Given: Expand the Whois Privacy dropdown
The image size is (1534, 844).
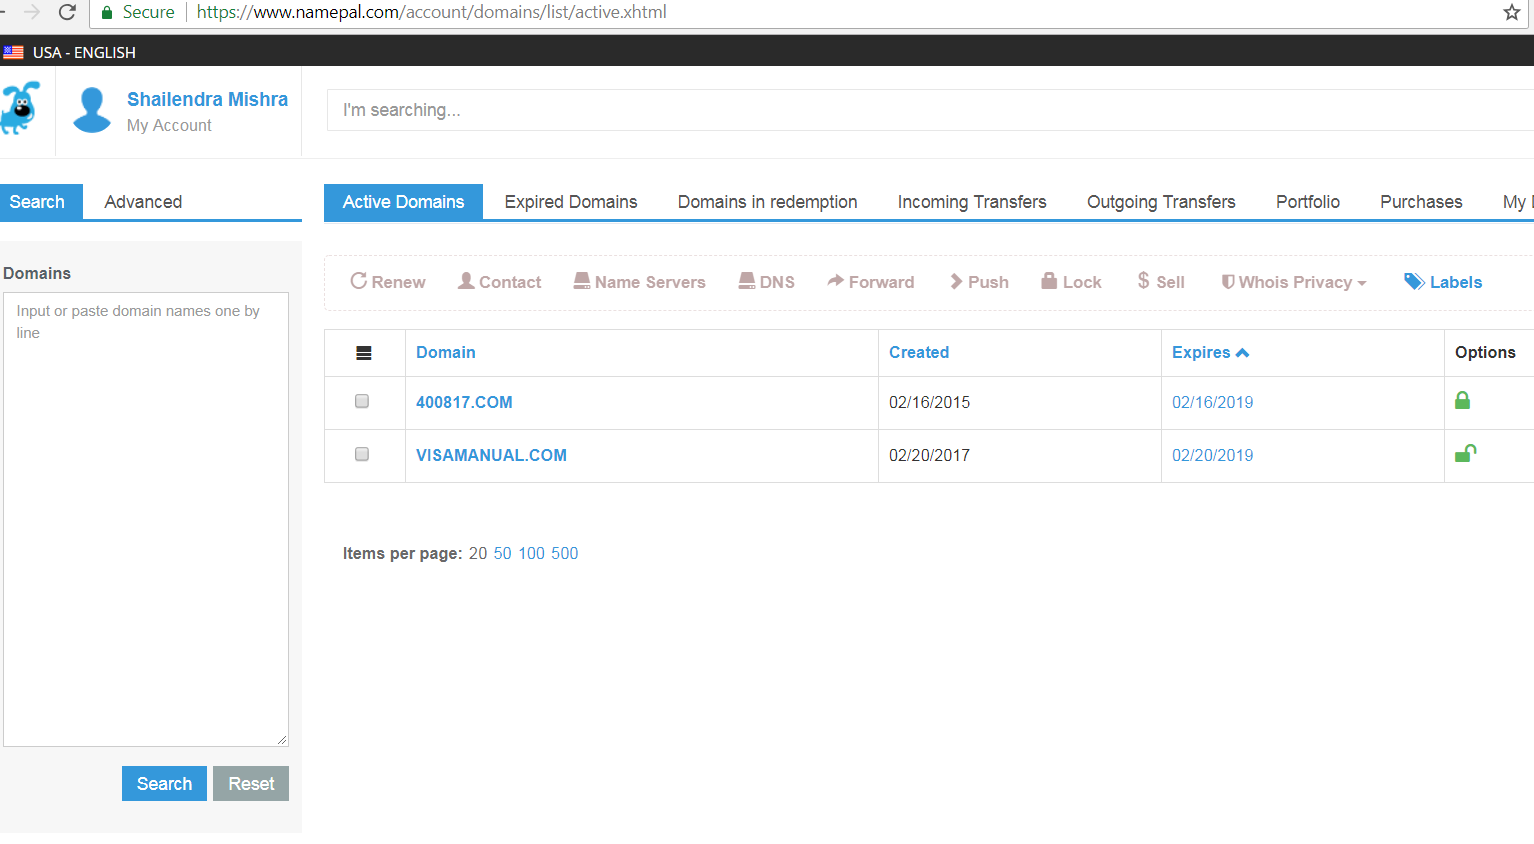Looking at the screenshot, I should [x=1294, y=282].
